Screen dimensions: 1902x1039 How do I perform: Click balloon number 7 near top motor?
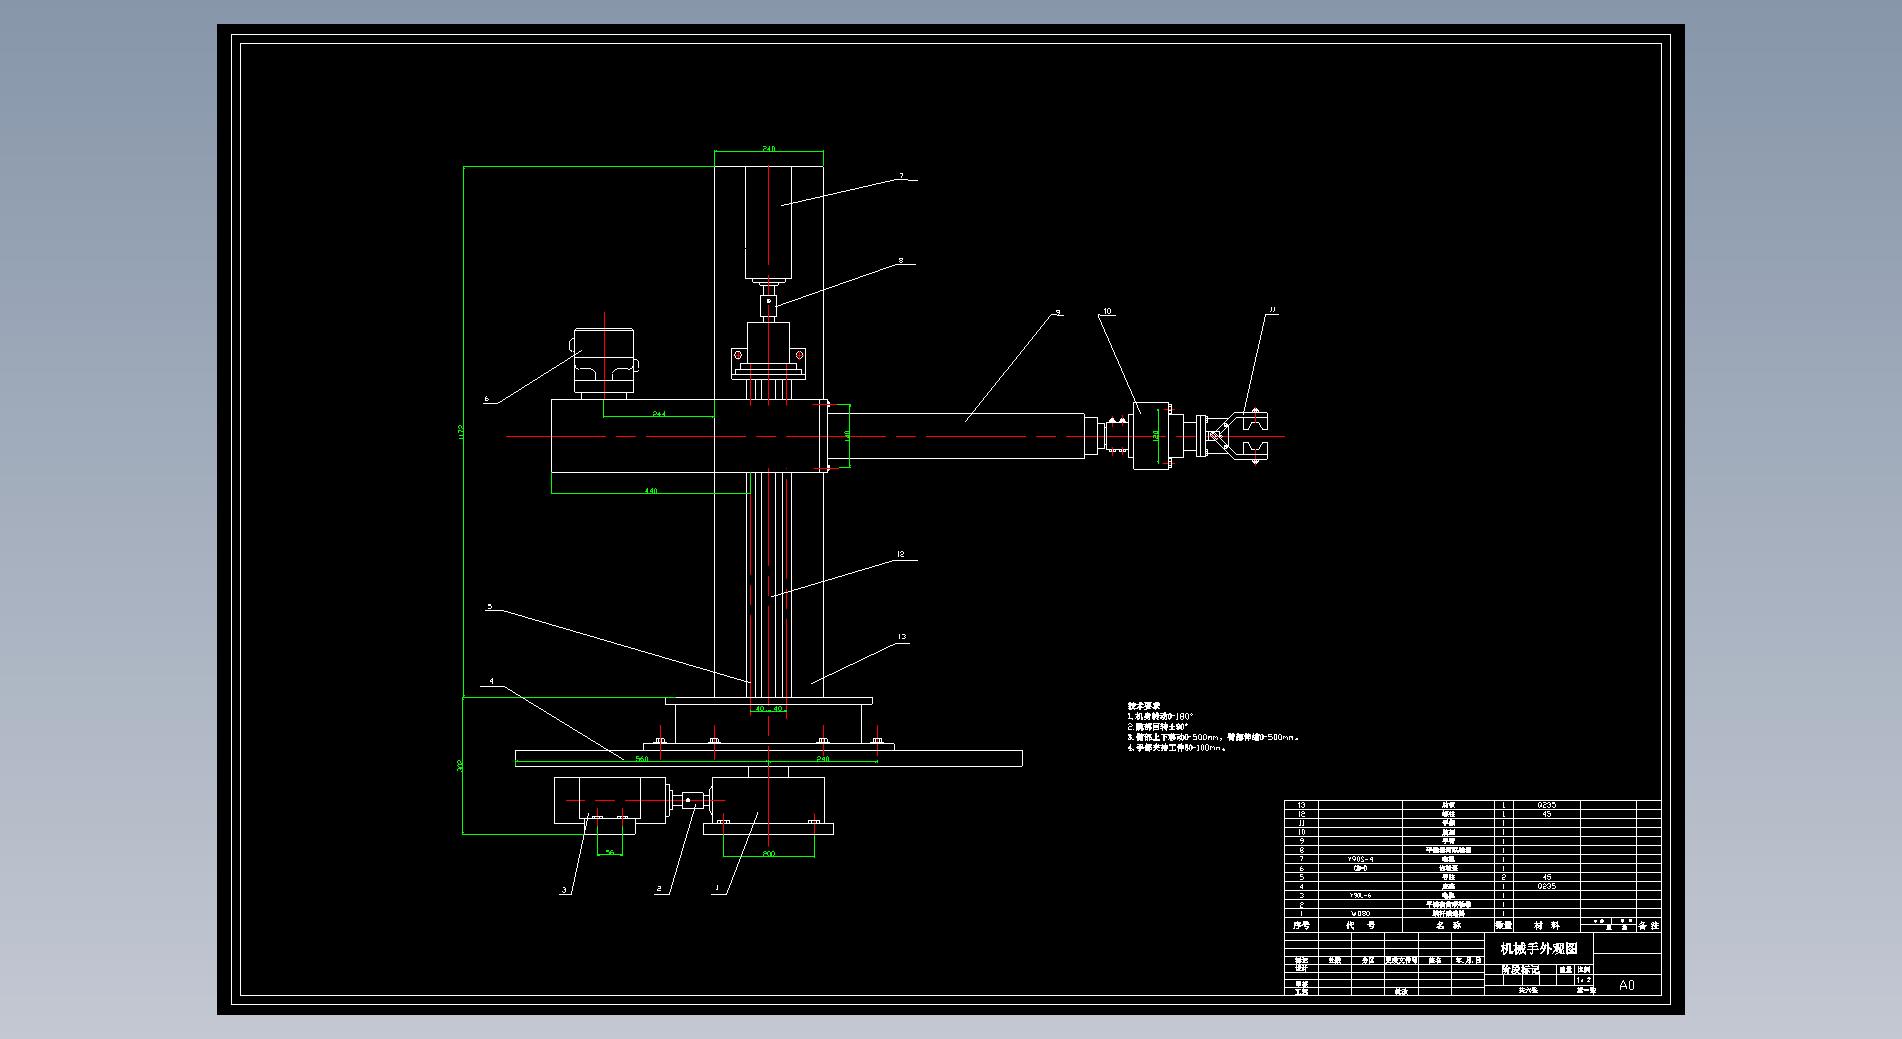coord(900,176)
